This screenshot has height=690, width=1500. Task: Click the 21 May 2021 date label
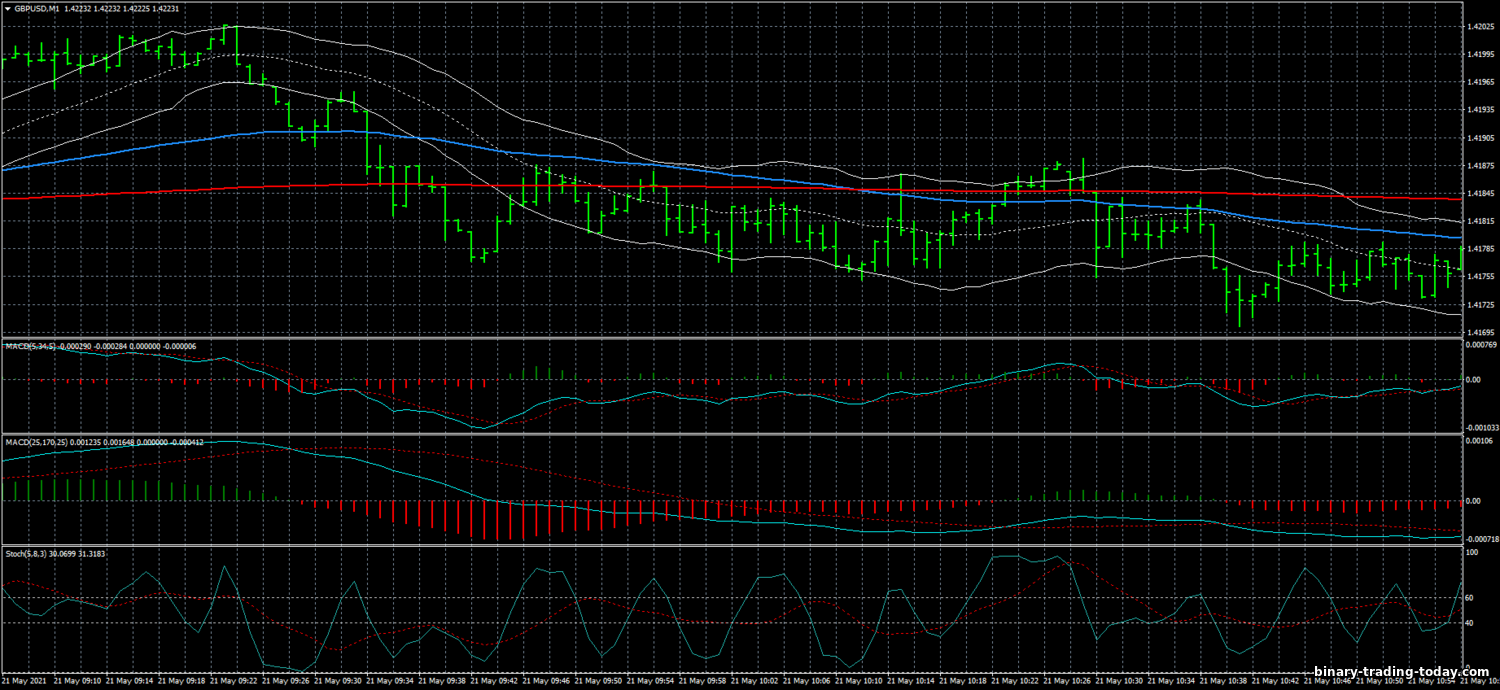click(x=24, y=679)
